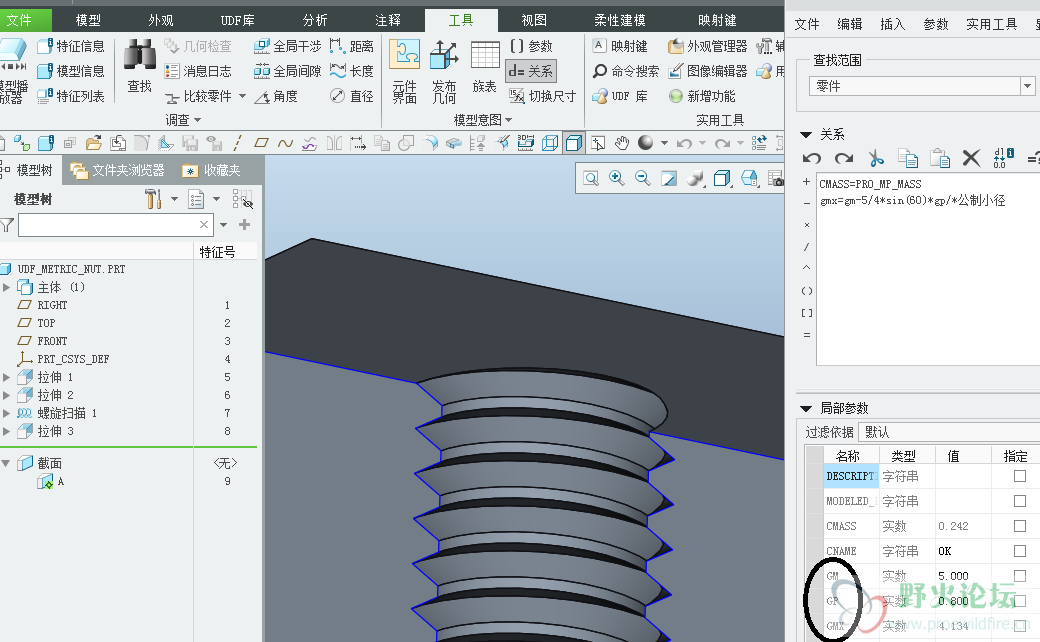Open 插入 menu in relations dialog

coord(893,25)
